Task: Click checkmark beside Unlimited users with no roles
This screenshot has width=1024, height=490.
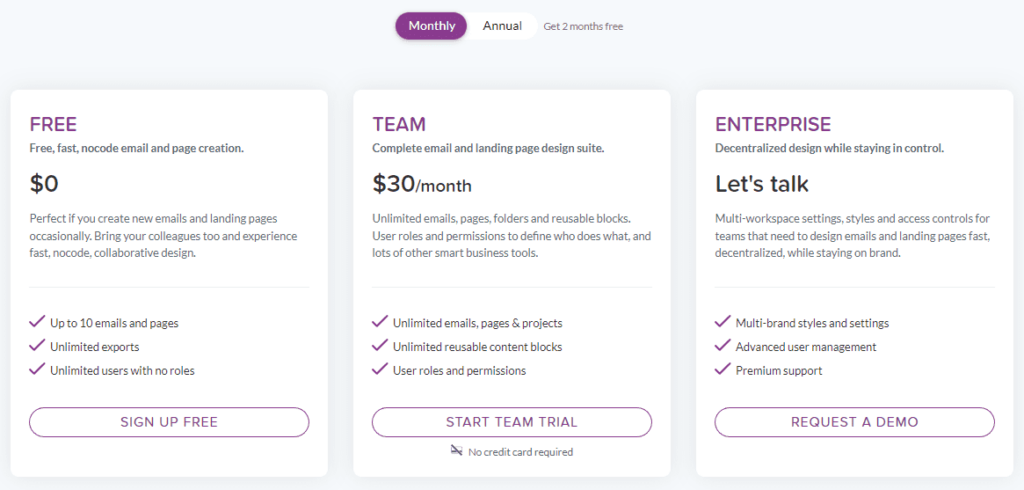Action: [x=37, y=370]
